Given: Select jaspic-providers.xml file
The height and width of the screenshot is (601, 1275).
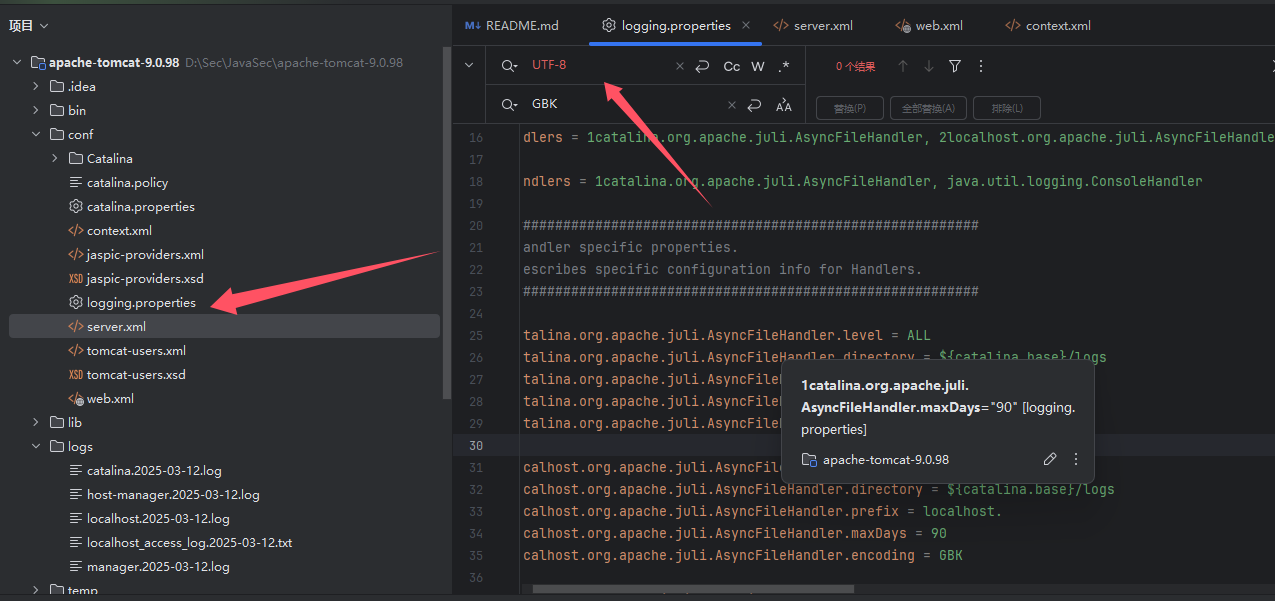Looking at the screenshot, I should click(145, 254).
